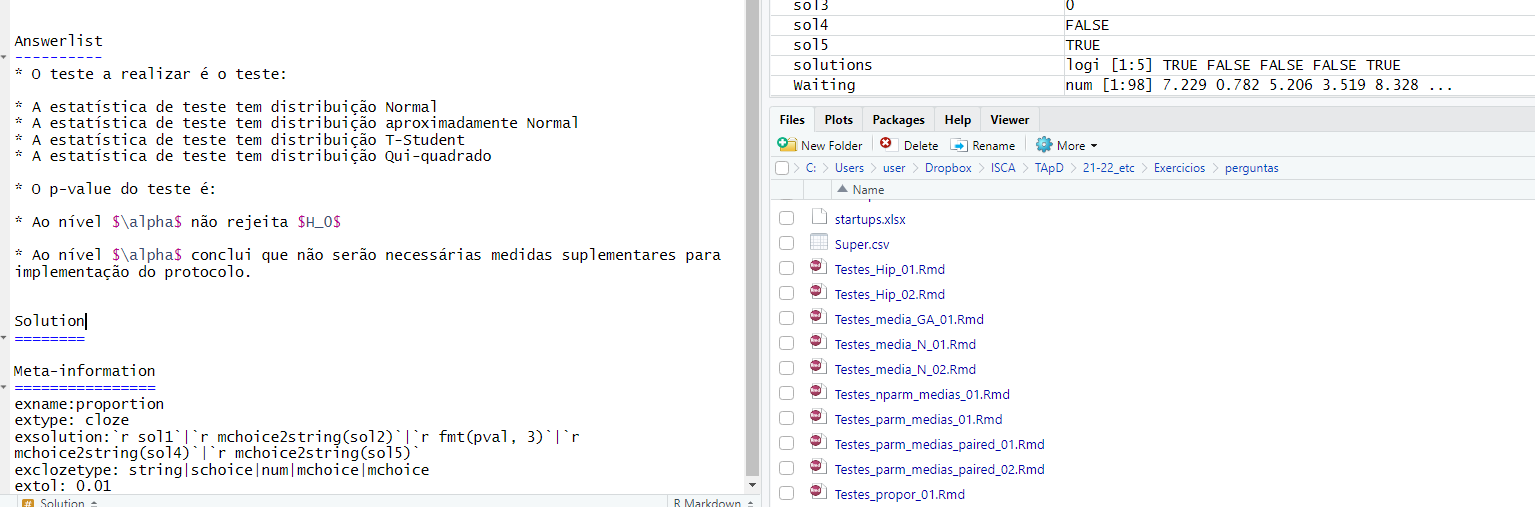Navigate to the TApD breadcrumb folder
This screenshot has height=507, width=1535.
[x=1049, y=168]
